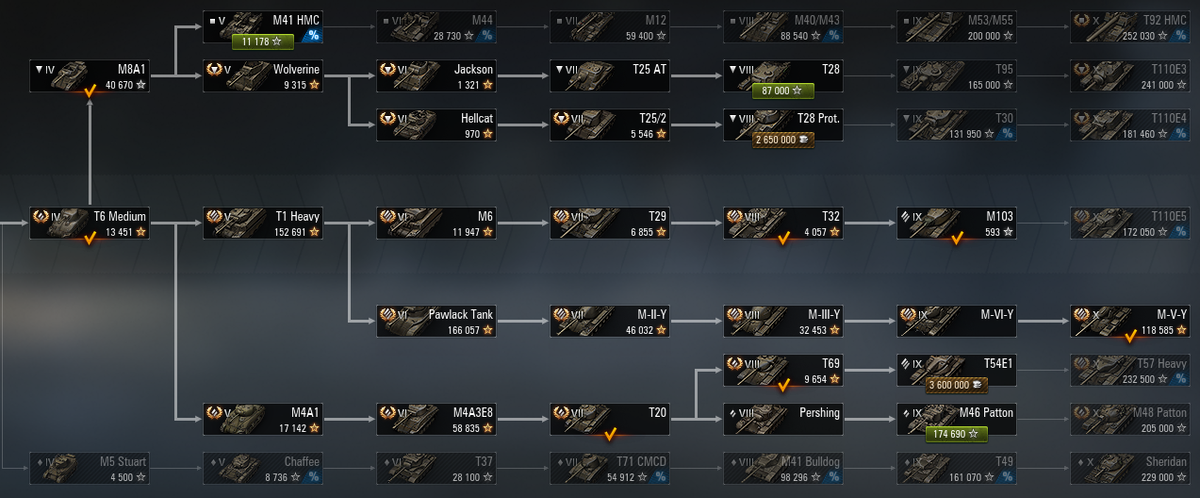Click the orange checkmark under M103
1200x498 pixels.
(x=957, y=238)
